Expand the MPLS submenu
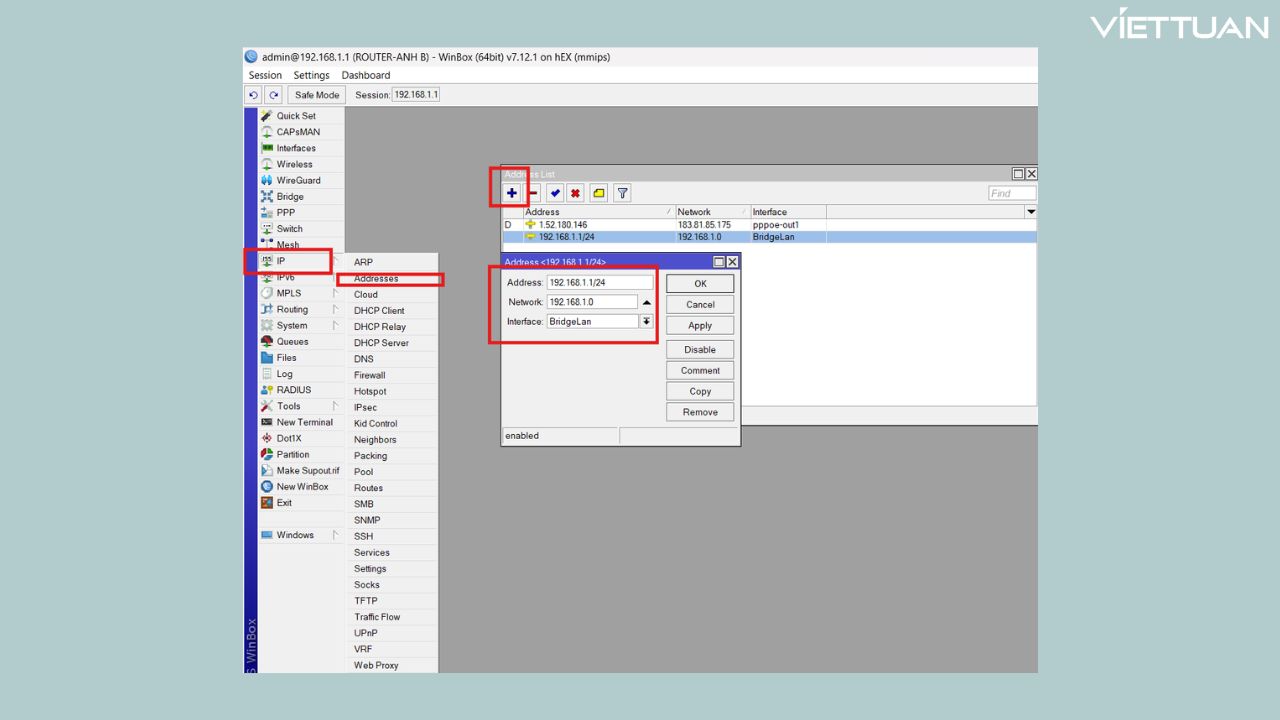The width and height of the screenshot is (1280, 720). 300,293
